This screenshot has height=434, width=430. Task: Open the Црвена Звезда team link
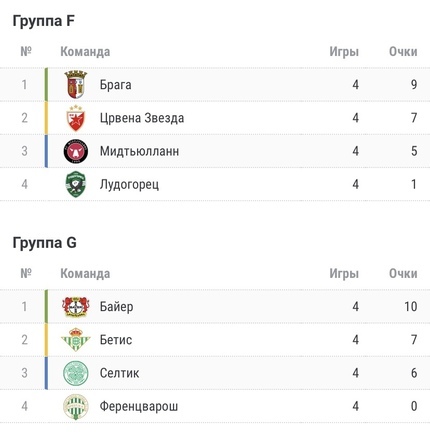click(x=142, y=118)
